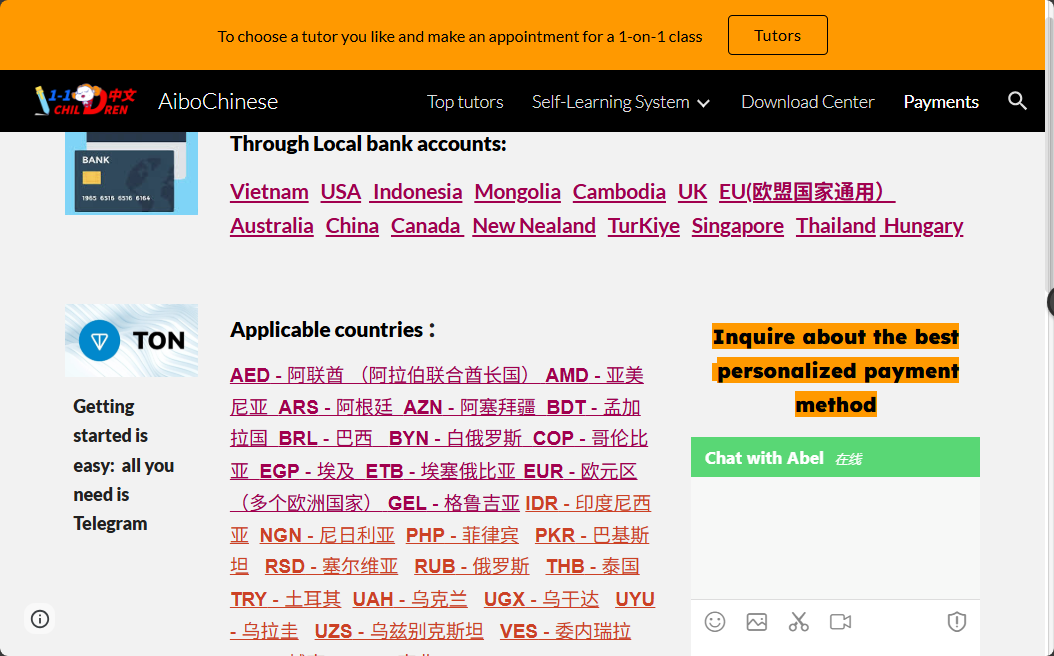Click the UZS - 乌兹别克斯坦 currency link
Image resolution: width=1054 pixels, height=656 pixels.
point(399,631)
